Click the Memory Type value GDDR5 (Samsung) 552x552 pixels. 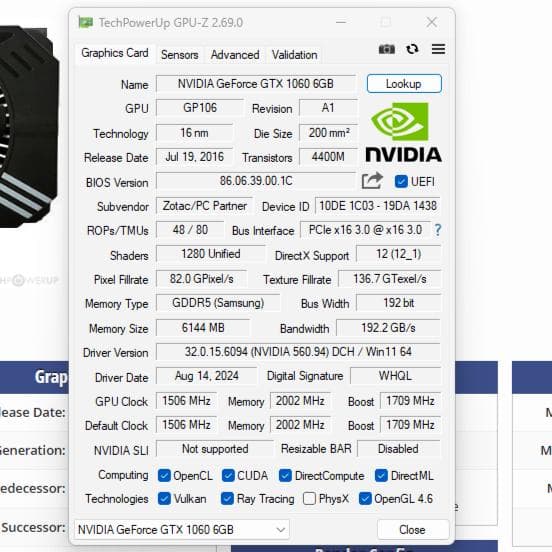tap(218, 303)
